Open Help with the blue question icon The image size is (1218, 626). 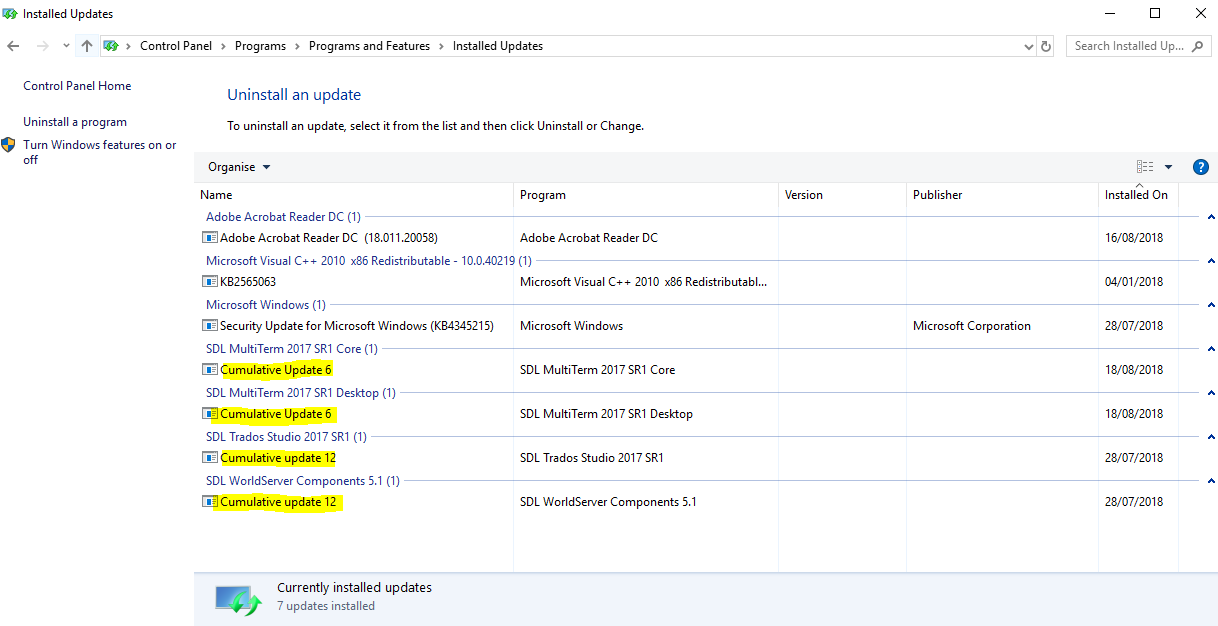point(1201,167)
